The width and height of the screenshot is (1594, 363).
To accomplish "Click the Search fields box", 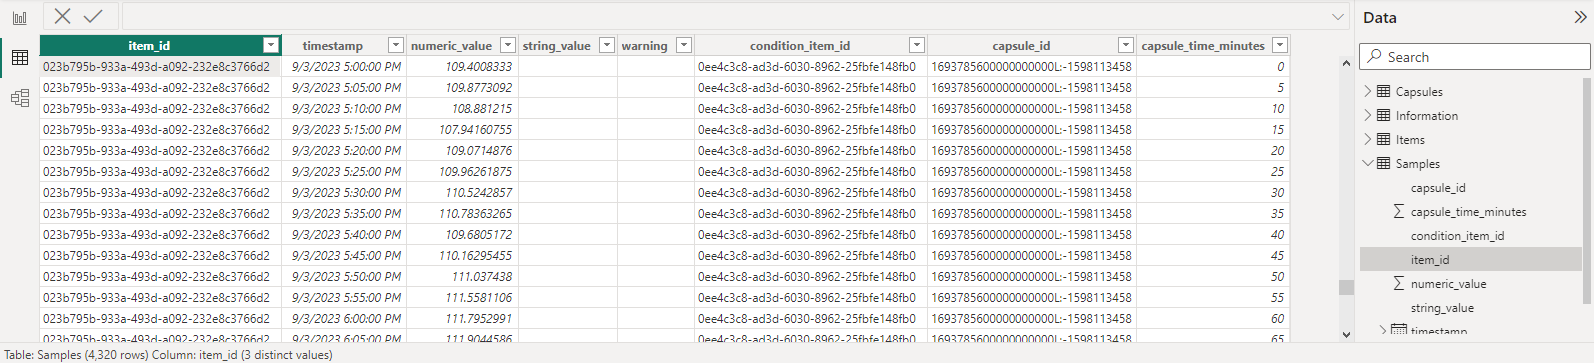I will click(x=1474, y=57).
